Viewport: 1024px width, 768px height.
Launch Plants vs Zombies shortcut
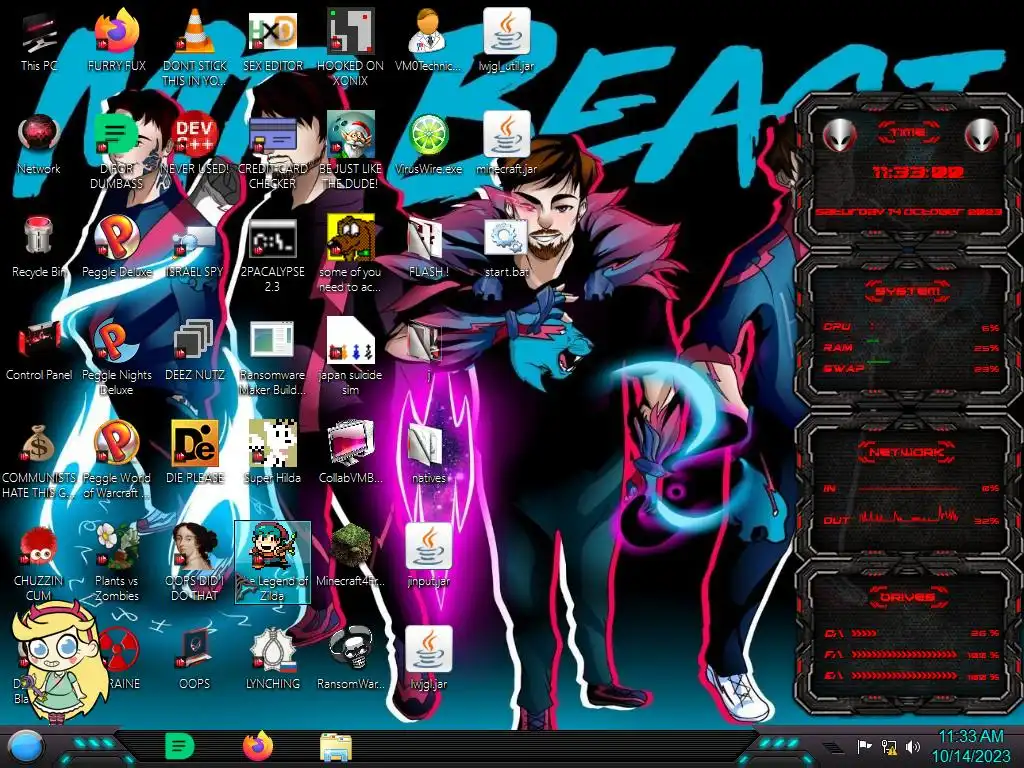pyautogui.click(x=116, y=564)
